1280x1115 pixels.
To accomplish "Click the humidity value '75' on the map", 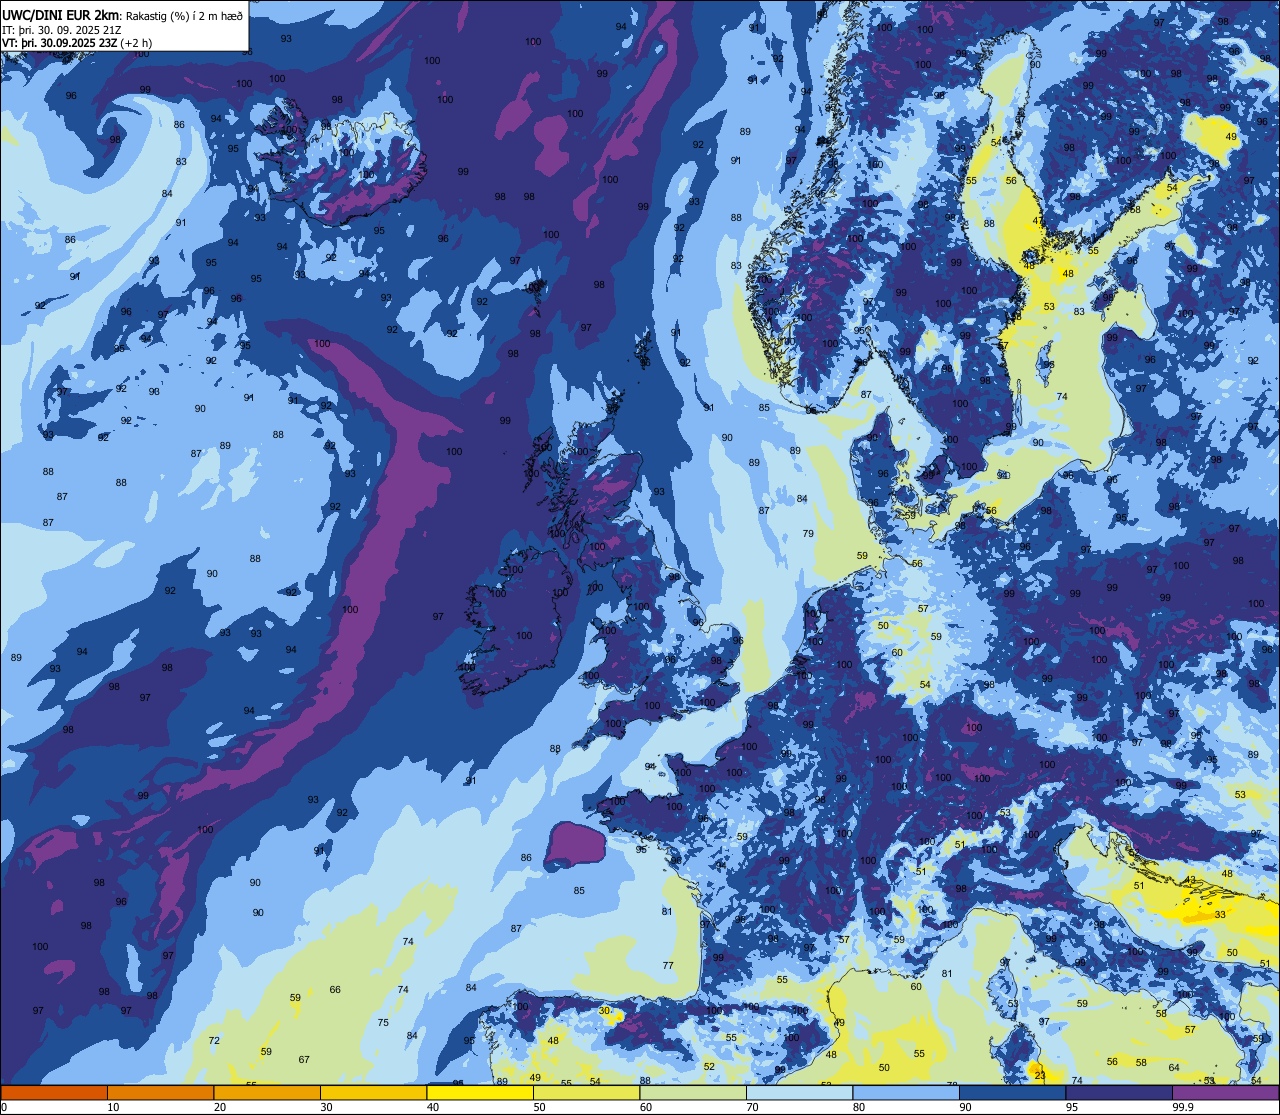I will point(383,1022).
